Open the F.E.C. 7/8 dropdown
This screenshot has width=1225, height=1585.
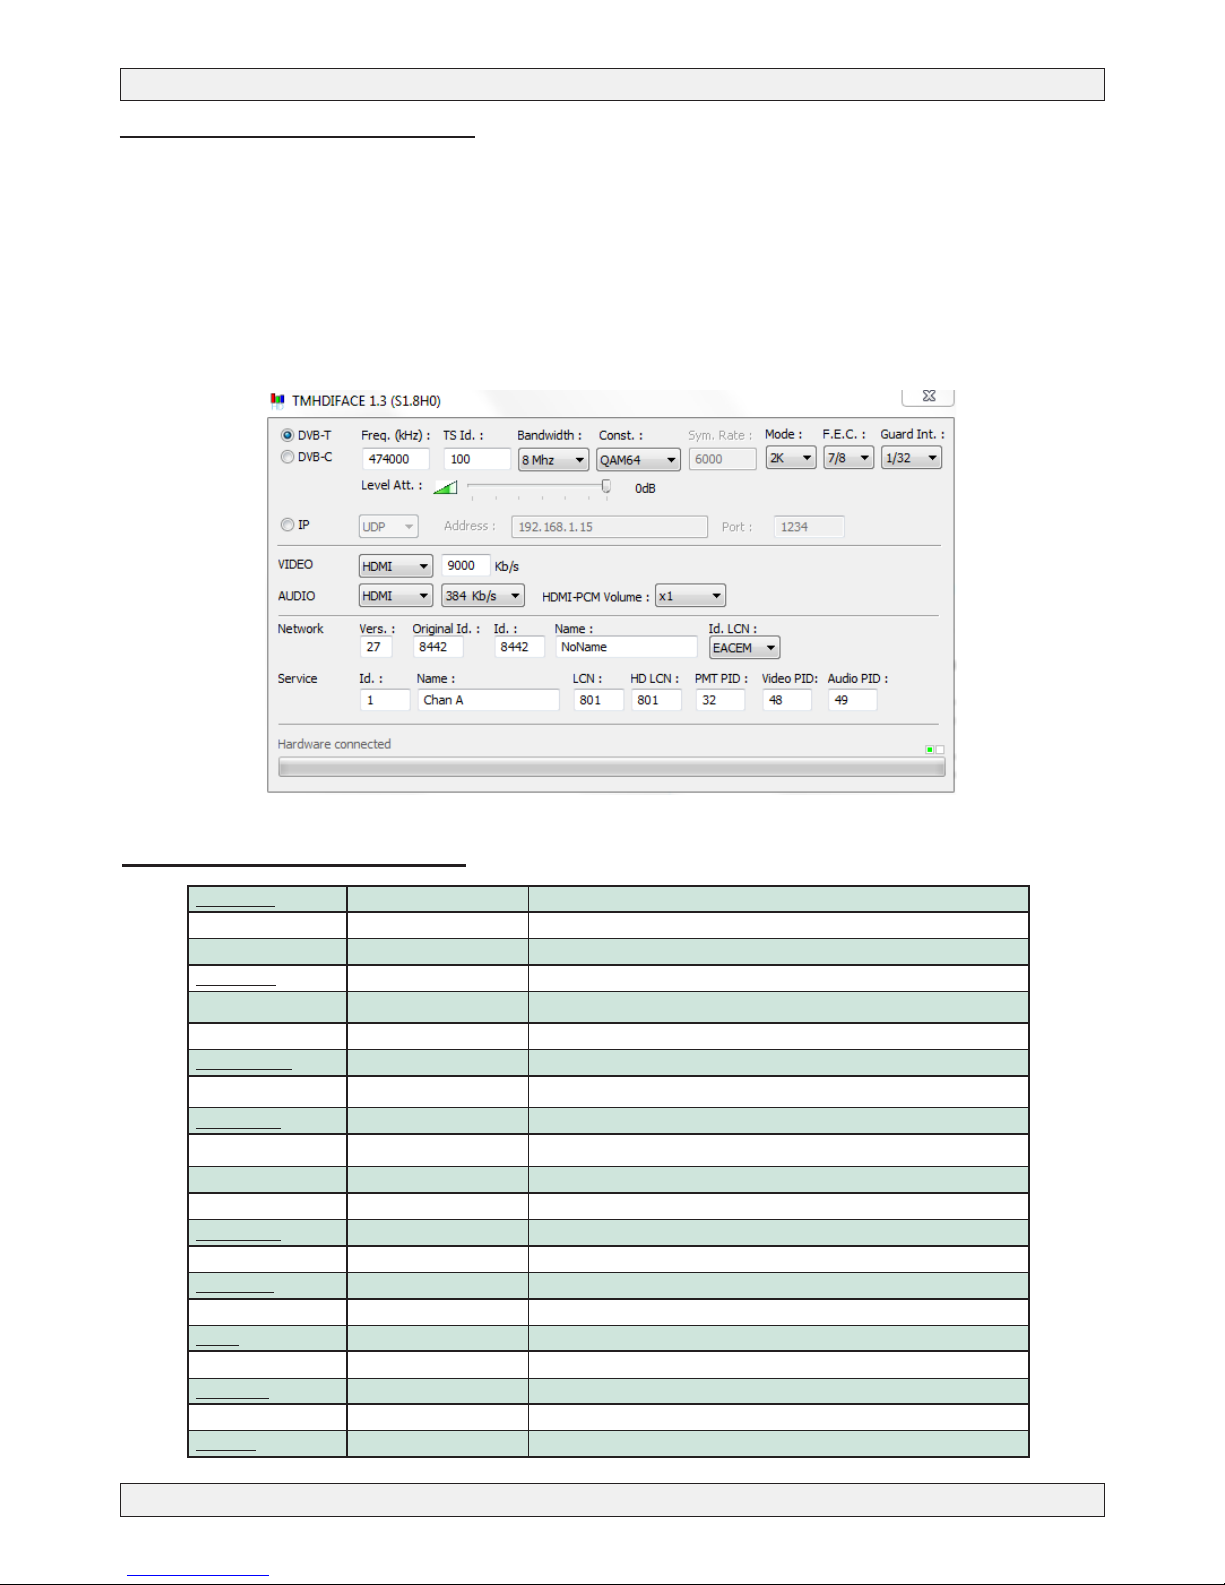[x=849, y=458]
